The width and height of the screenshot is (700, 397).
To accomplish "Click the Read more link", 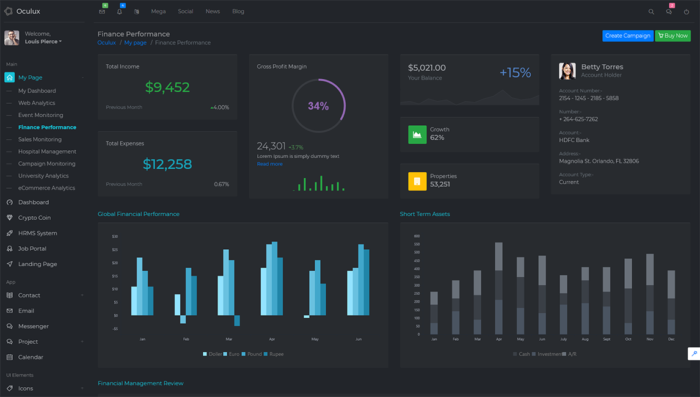I will [269, 164].
